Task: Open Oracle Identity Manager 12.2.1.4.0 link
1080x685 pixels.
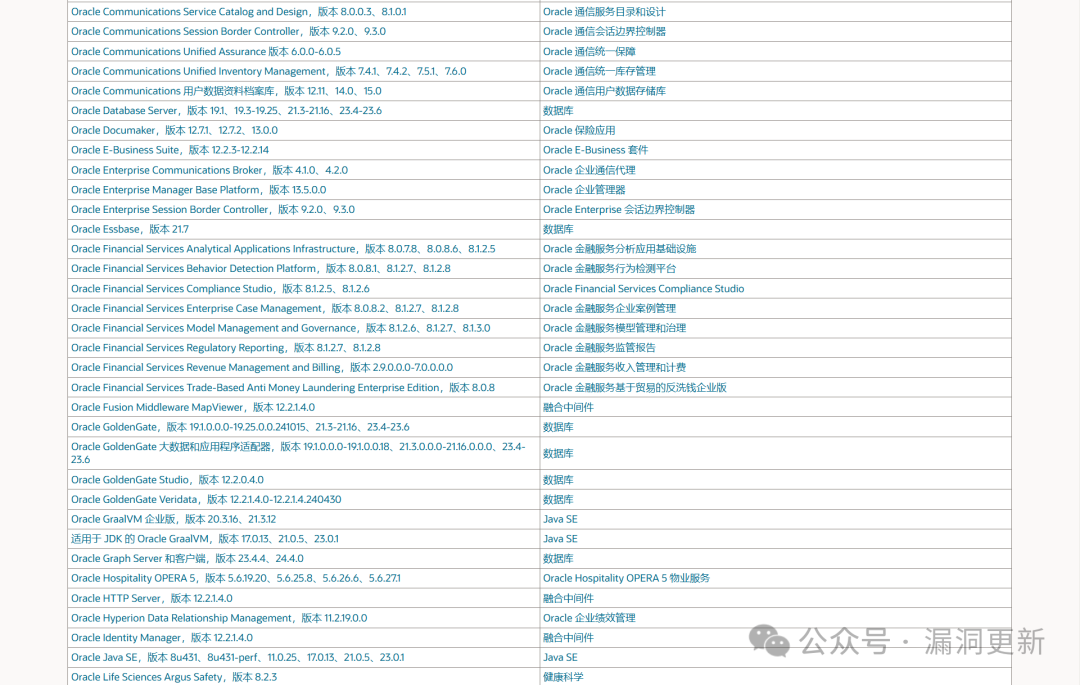Action: click(x=162, y=638)
